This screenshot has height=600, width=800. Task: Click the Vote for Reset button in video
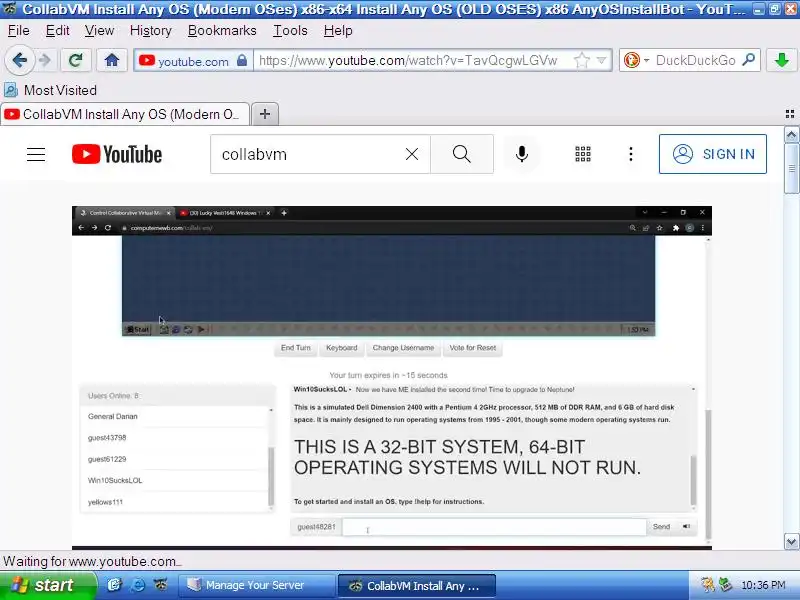click(x=472, y=348)
